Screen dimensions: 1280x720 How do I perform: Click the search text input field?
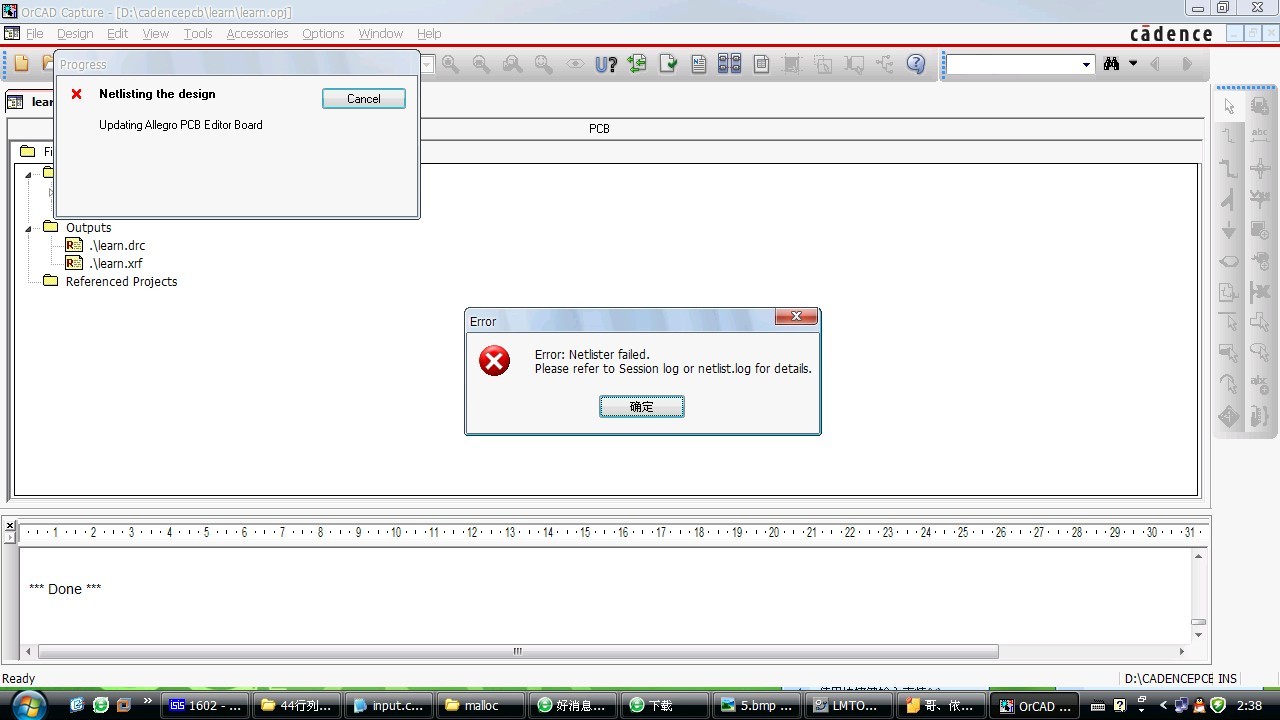coord(1014,65)
